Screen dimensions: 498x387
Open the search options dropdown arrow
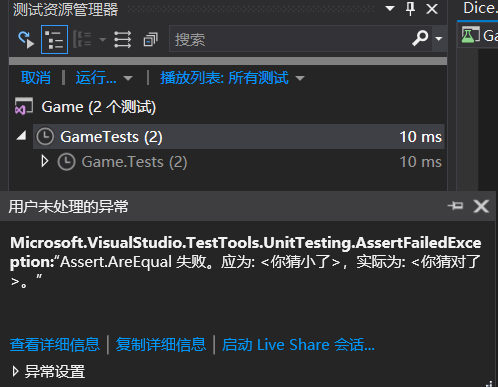coord(439,39)
